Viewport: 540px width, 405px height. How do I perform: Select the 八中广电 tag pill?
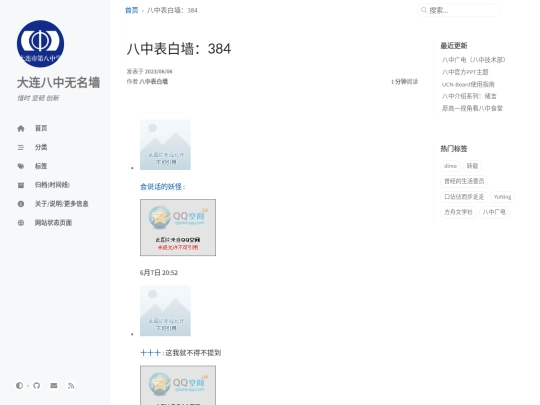pos(494,212)
